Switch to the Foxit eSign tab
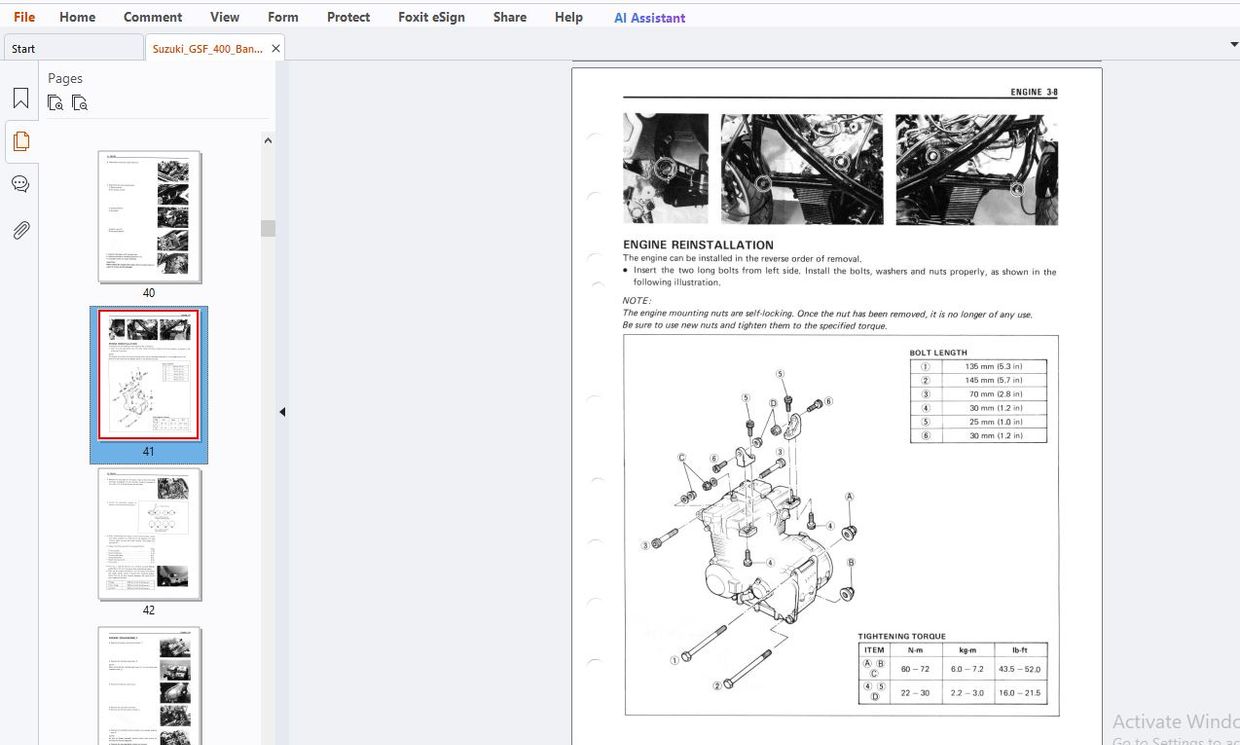Image resolution: width=1240 pixels, height=745 pixels. click(x=431, y=16)
